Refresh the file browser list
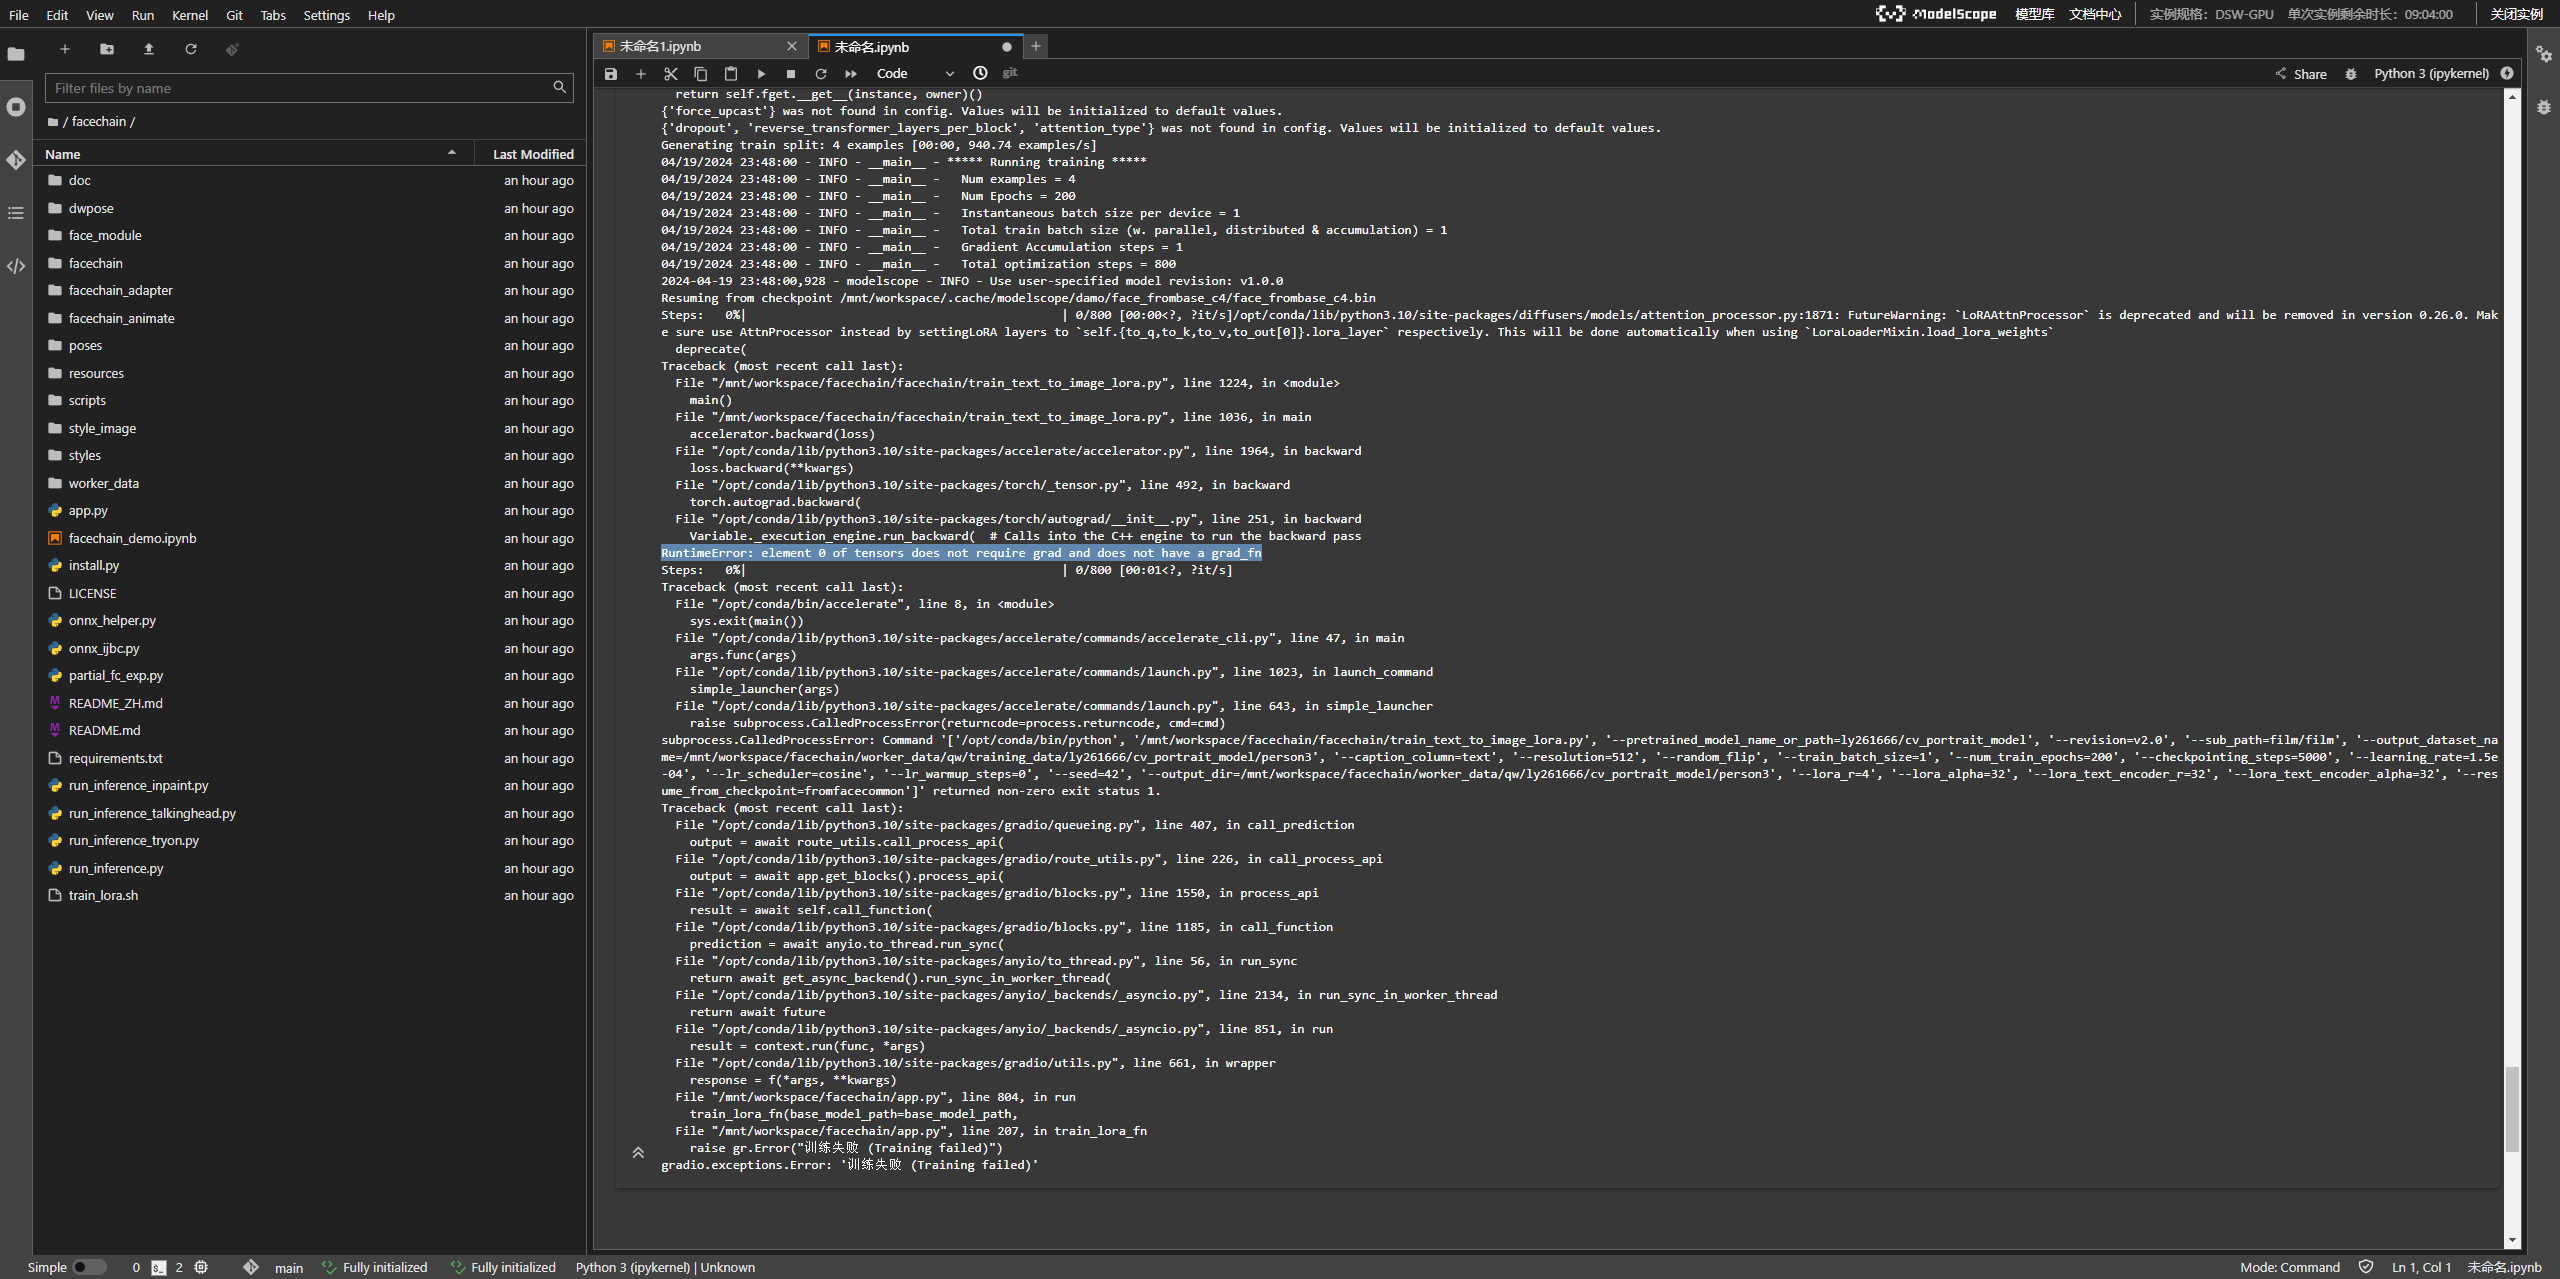2560x1279 pixels. coord(191,49)
